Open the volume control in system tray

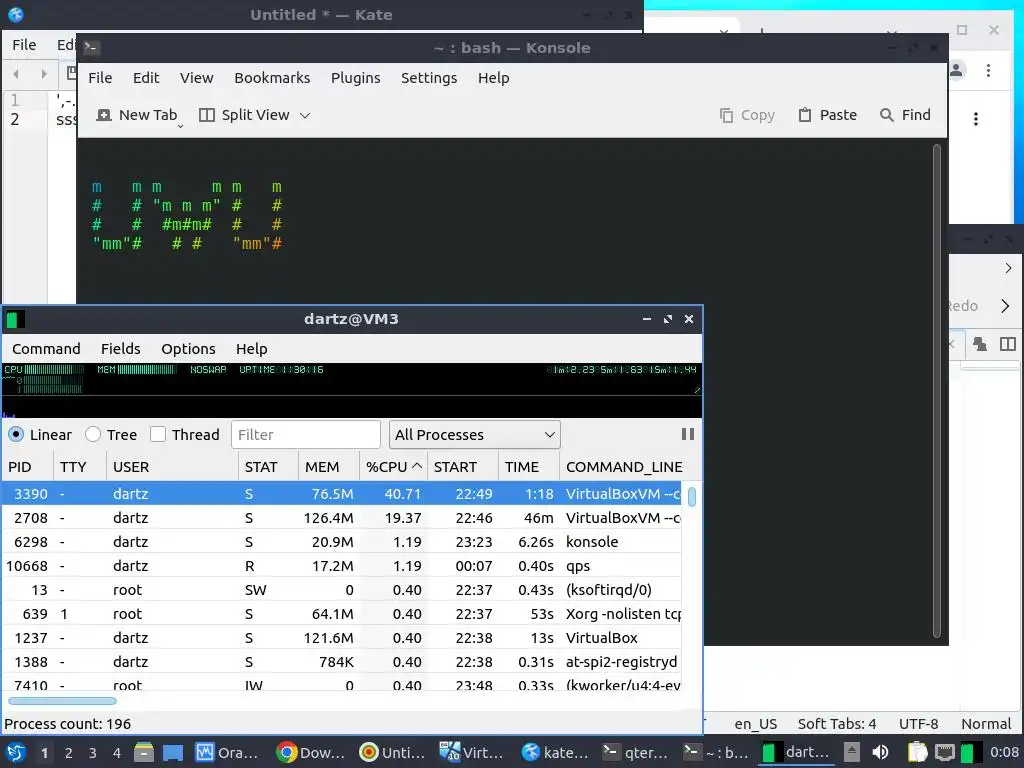pyautogui.click(x=880, y=753)
